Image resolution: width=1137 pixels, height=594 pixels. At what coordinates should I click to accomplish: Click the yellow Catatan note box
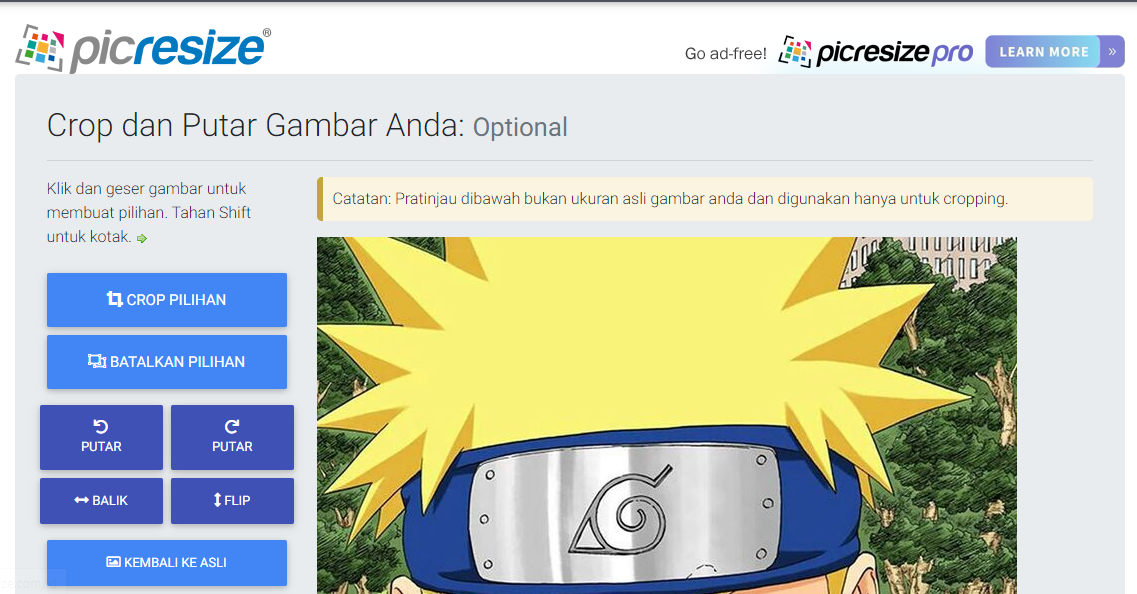coord(705,199)
